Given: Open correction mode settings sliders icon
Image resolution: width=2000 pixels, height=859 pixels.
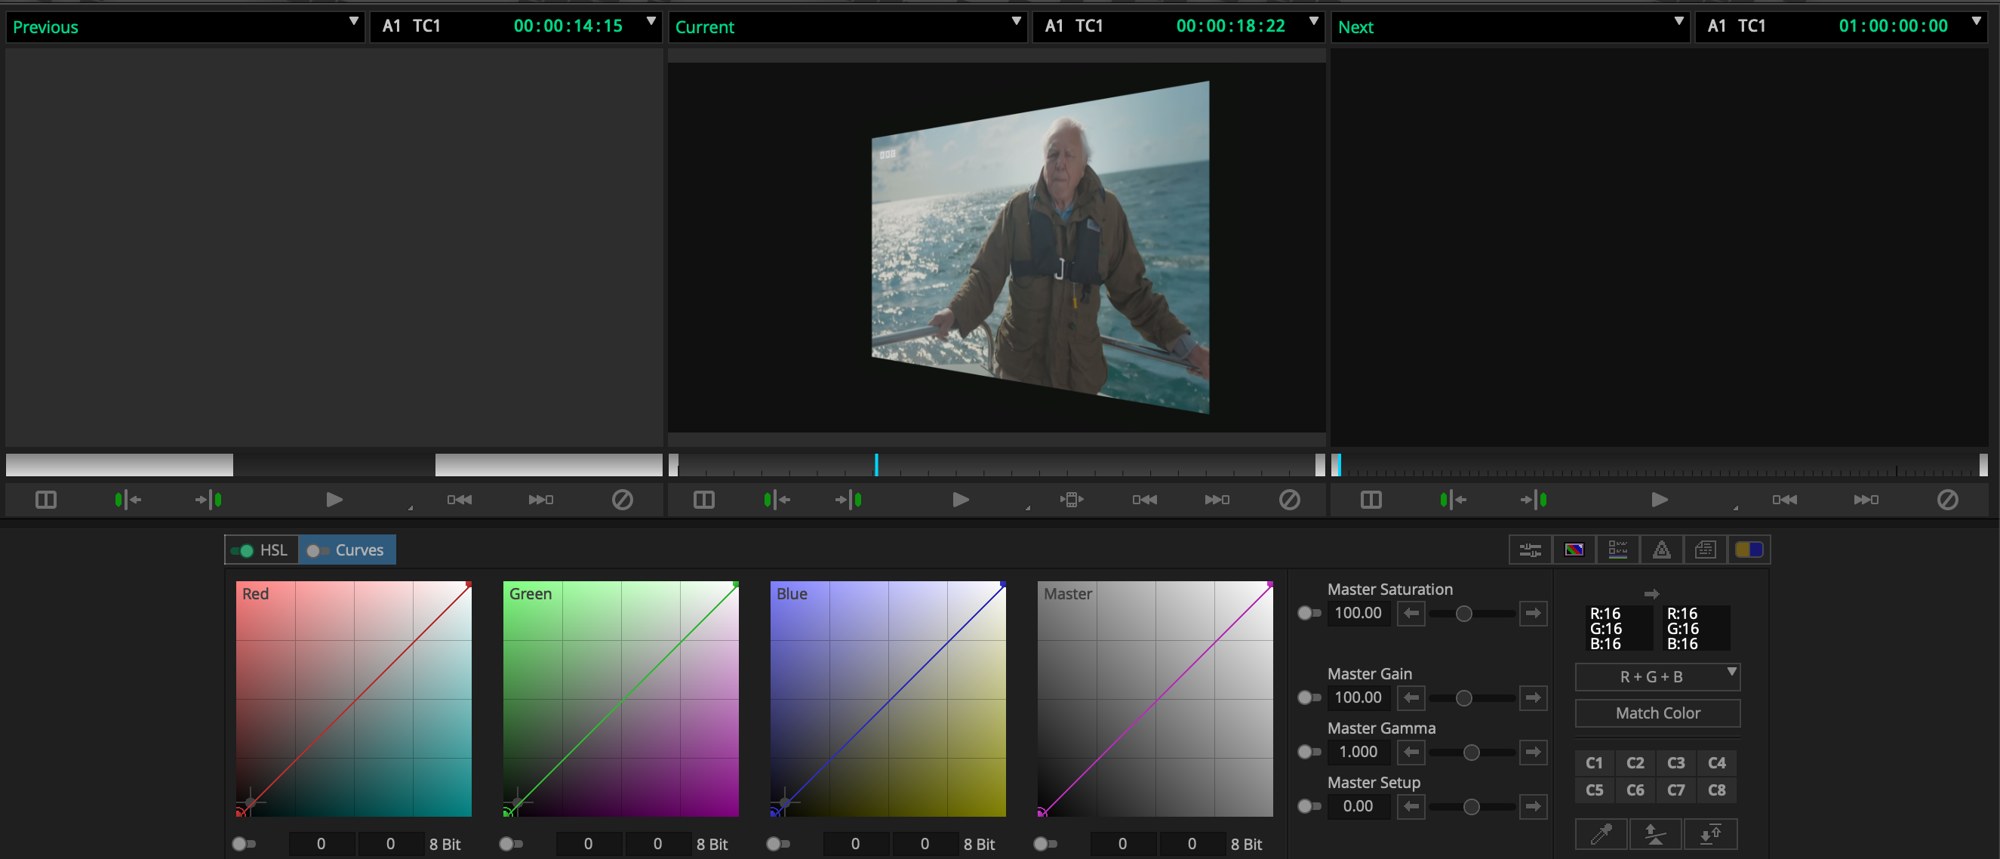Looking at the screenshot, I should (1530, 549).
